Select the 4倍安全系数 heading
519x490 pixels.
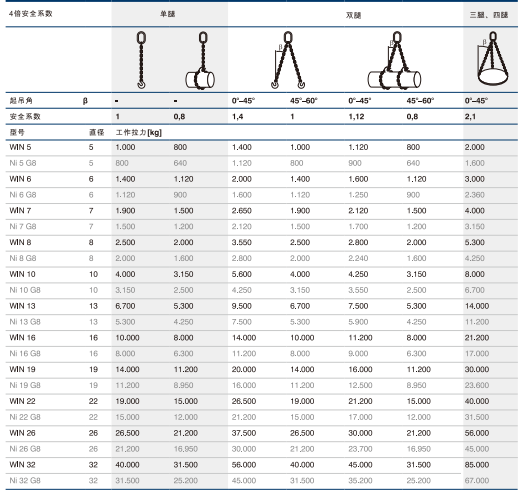click(31, 14)
